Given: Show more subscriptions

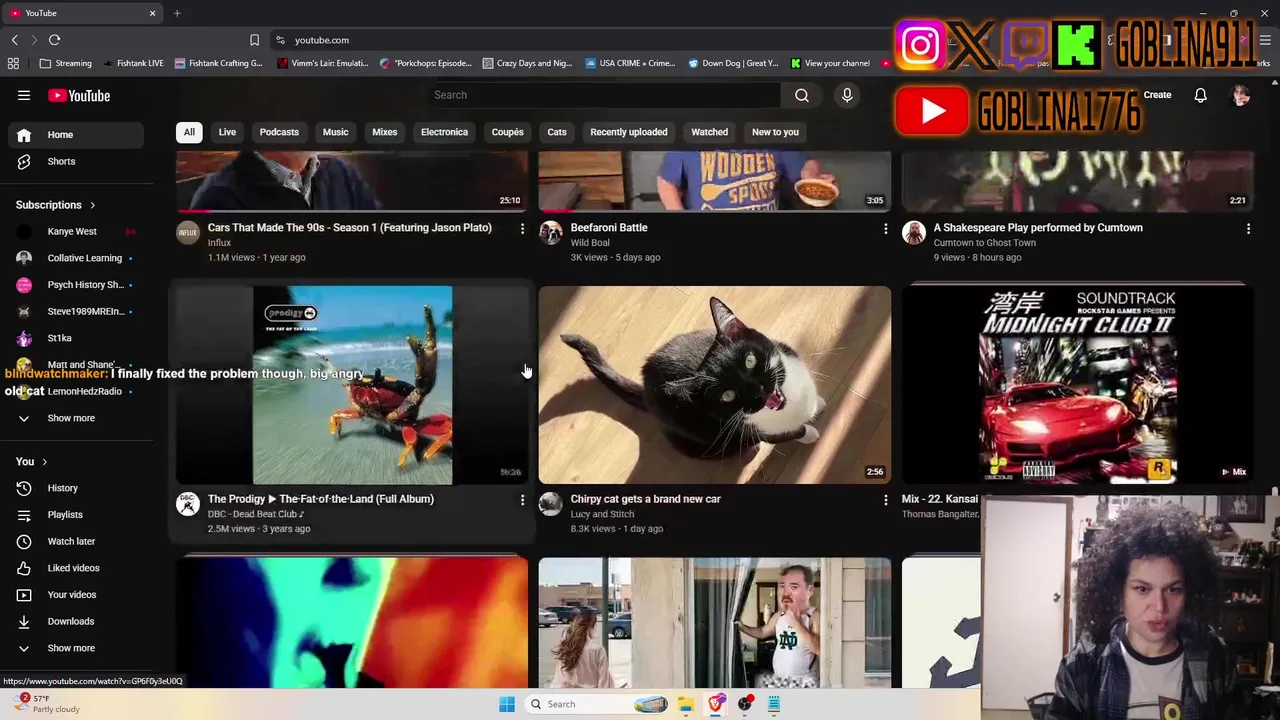Looking at the screenshot, I should click(77, 418).
